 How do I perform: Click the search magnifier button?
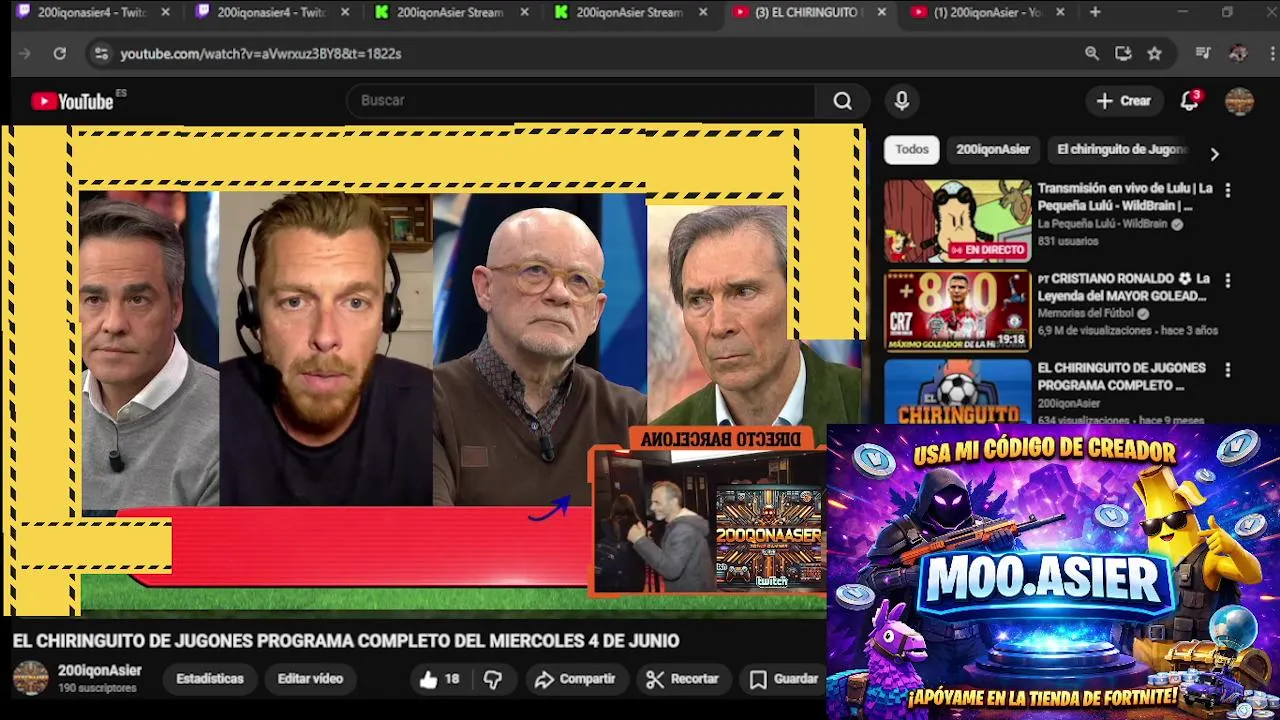(843, 100)
